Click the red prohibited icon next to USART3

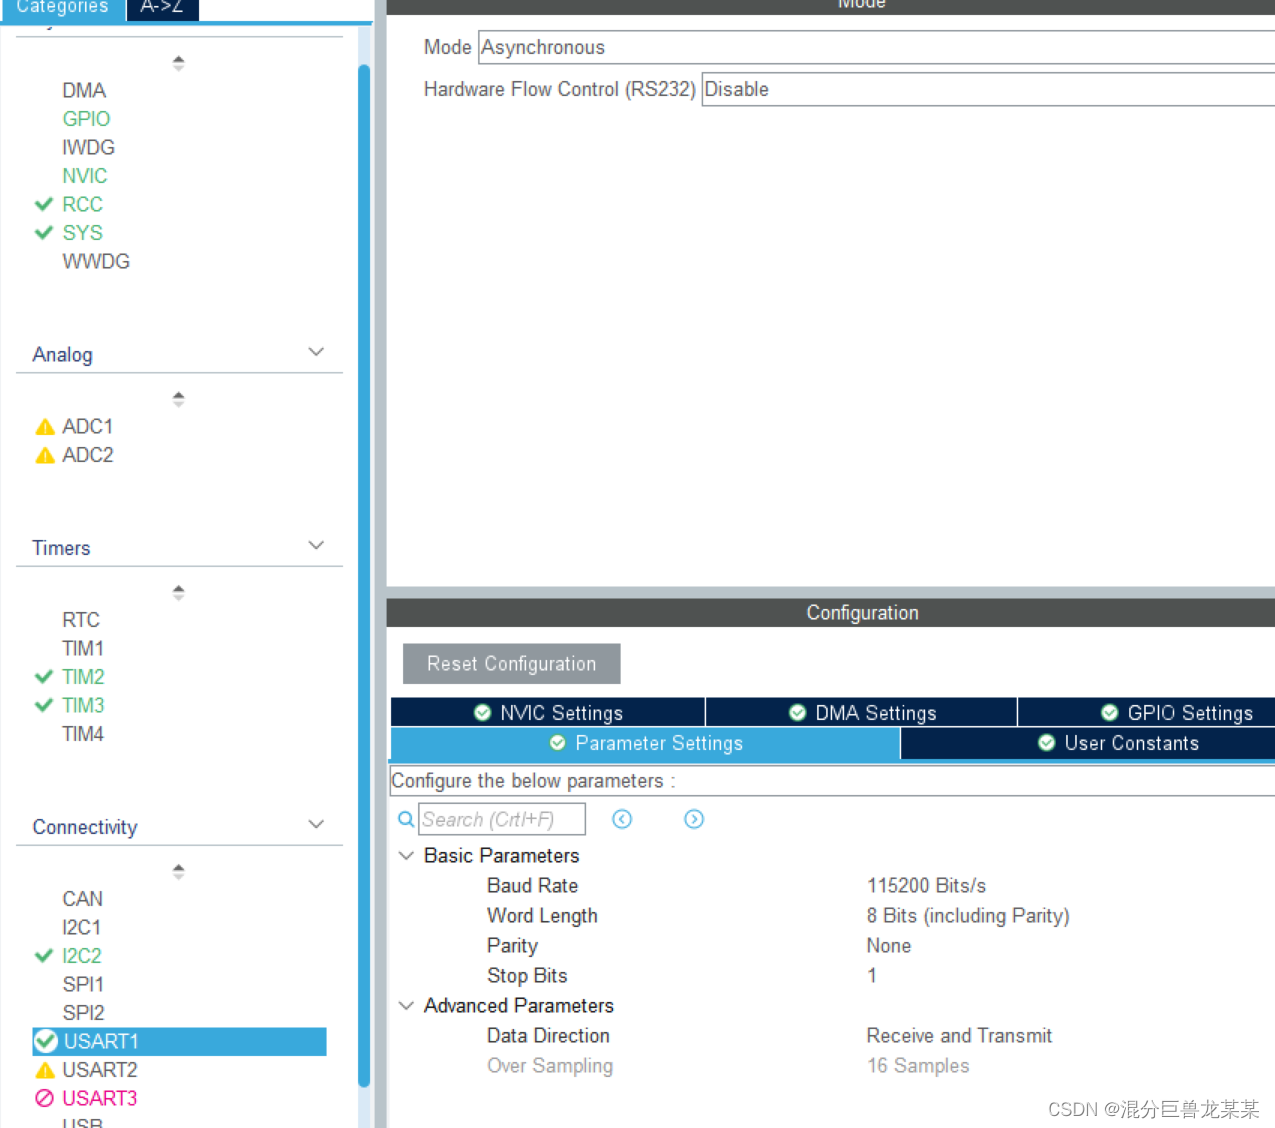pyautogui.click(x=45, y=1098)
